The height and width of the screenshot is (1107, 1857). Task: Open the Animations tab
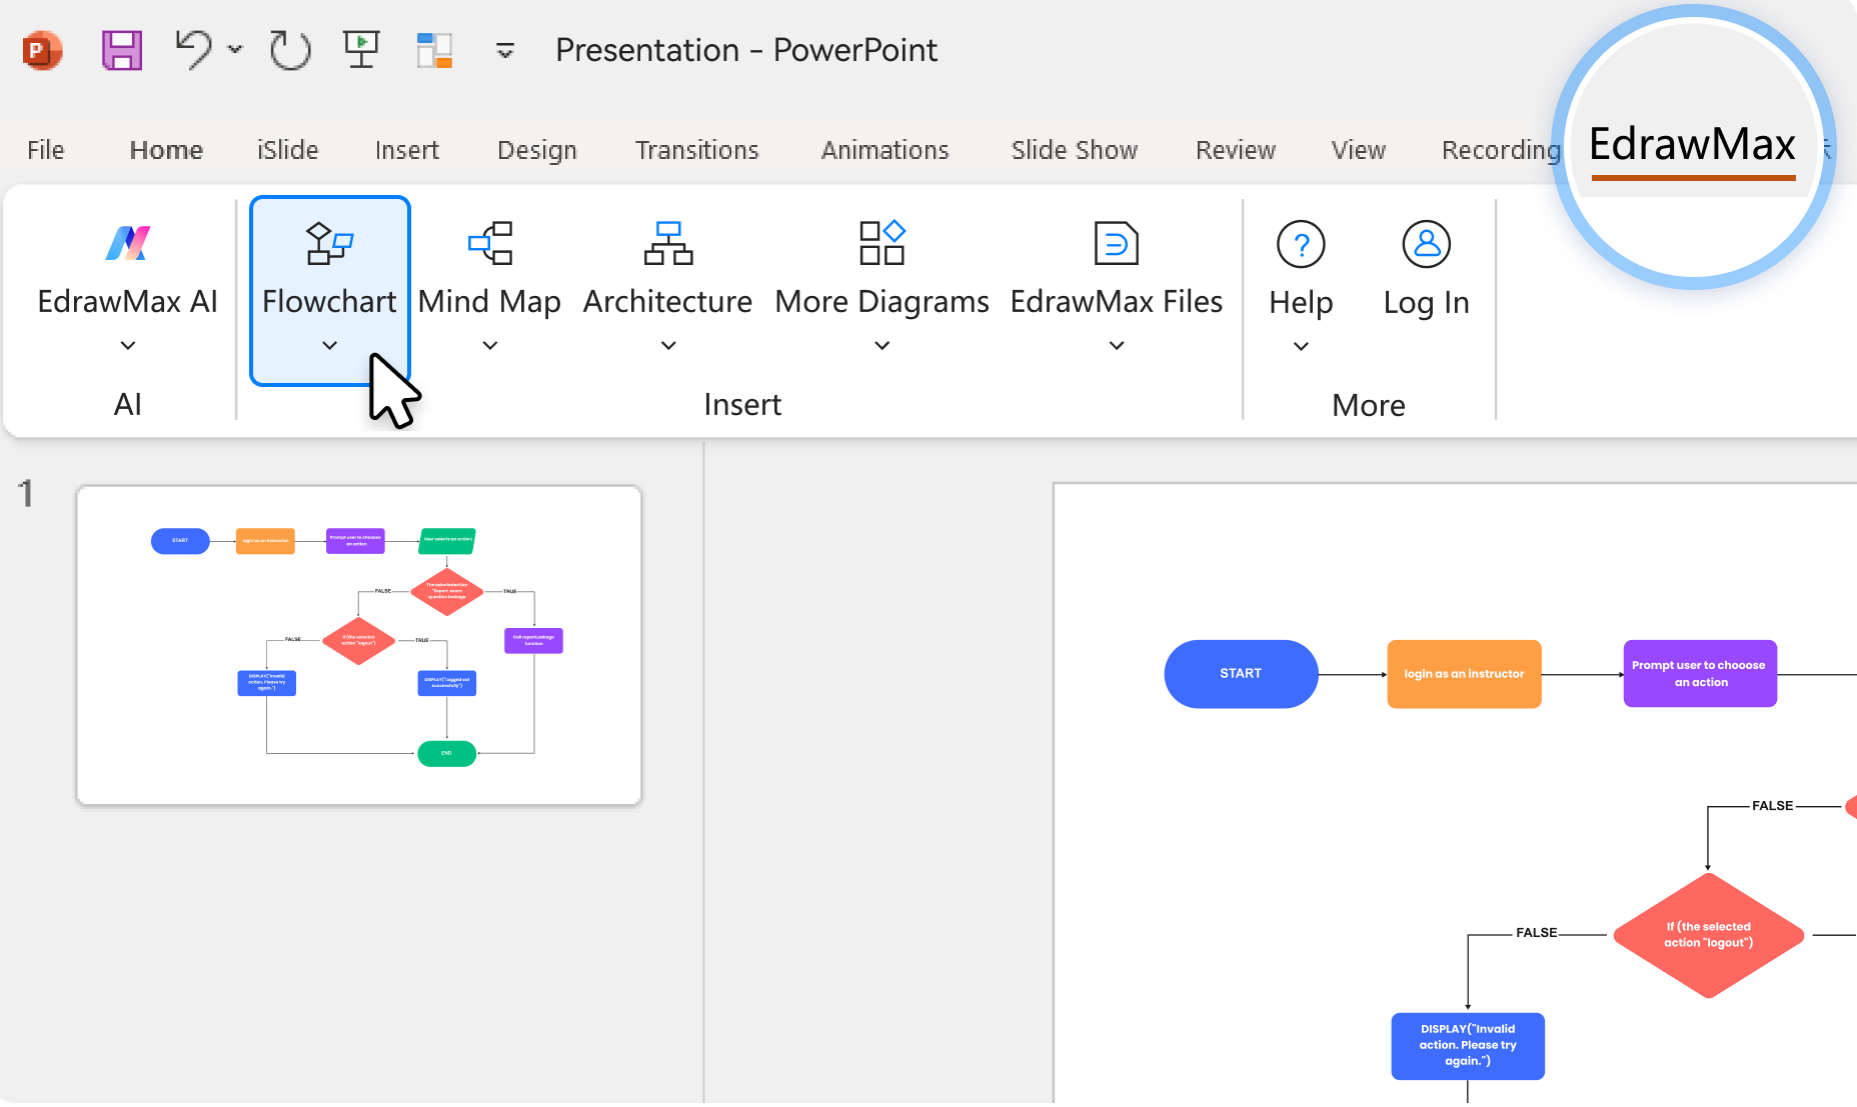coord(884,150)
